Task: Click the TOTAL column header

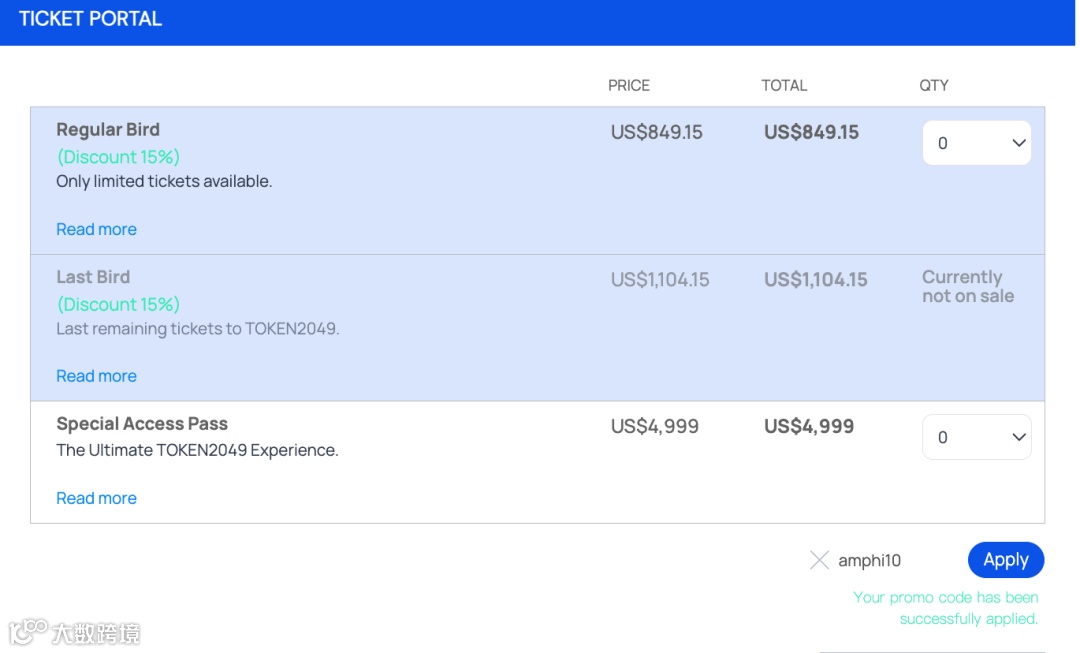Action: (x=784, y=85)
